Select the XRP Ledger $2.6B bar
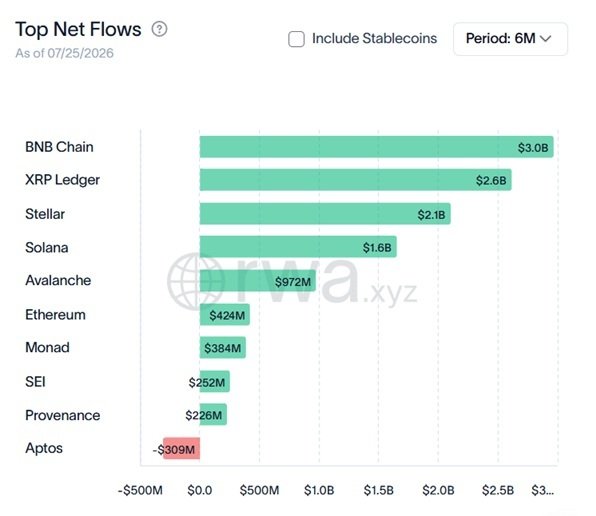596x516 pixels. (355, 180)
